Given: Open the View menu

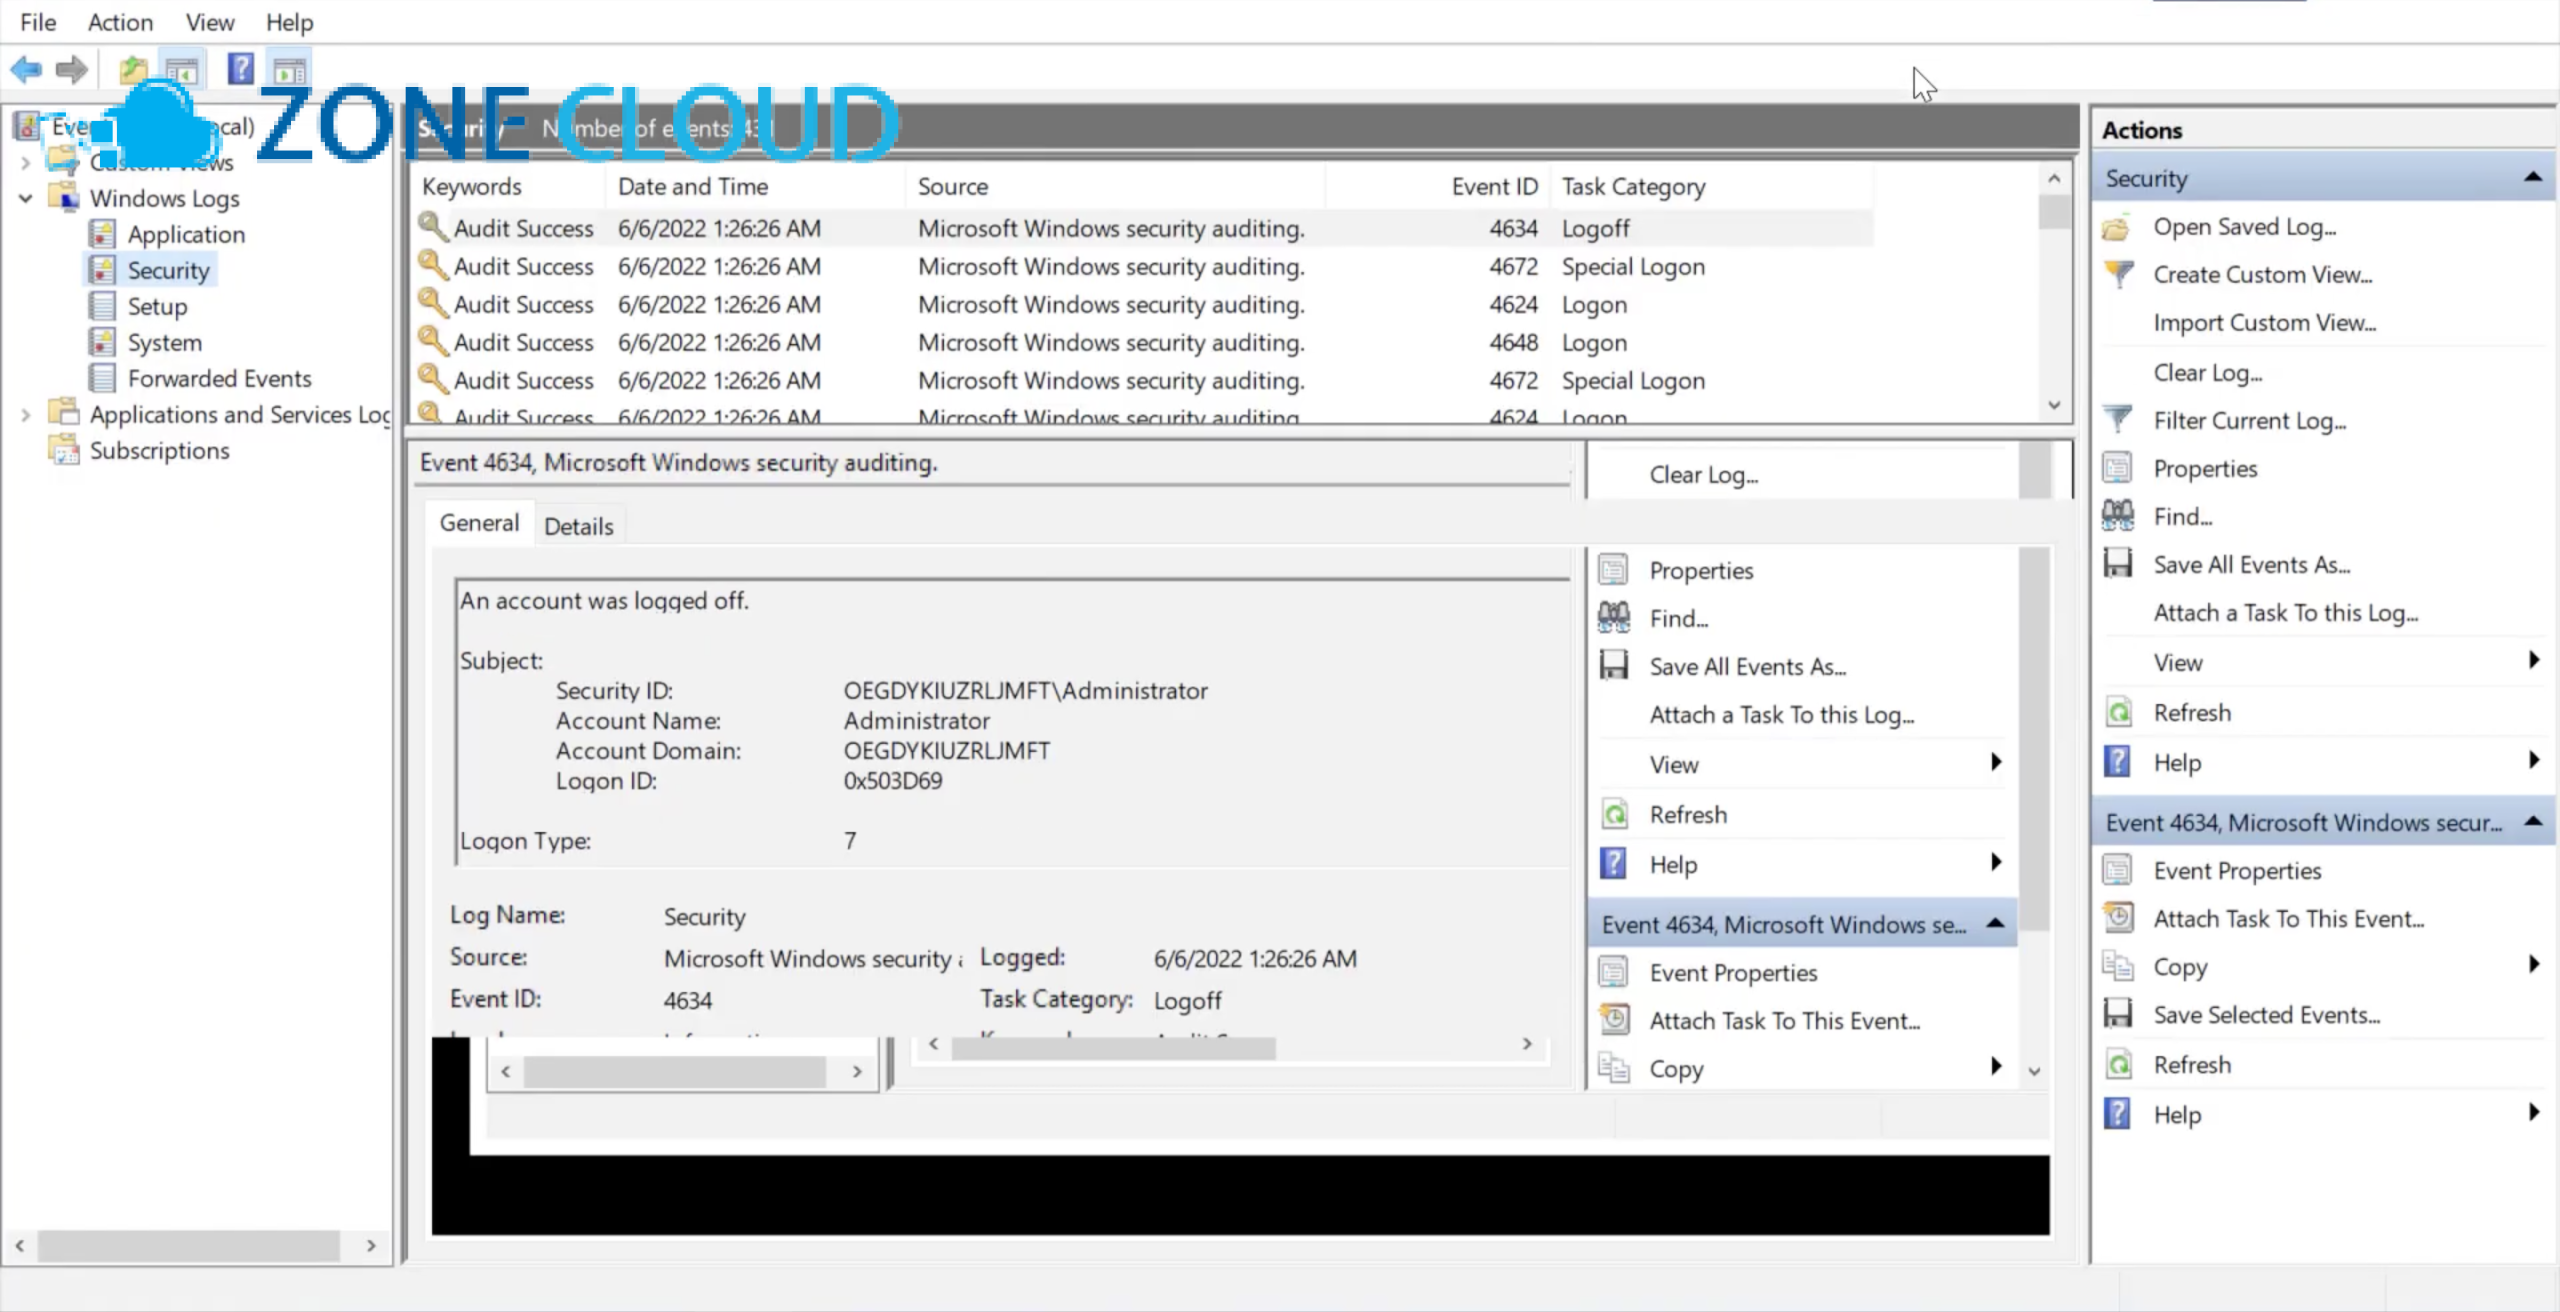Looking at the screenshot, I should [x=209, y=22].
